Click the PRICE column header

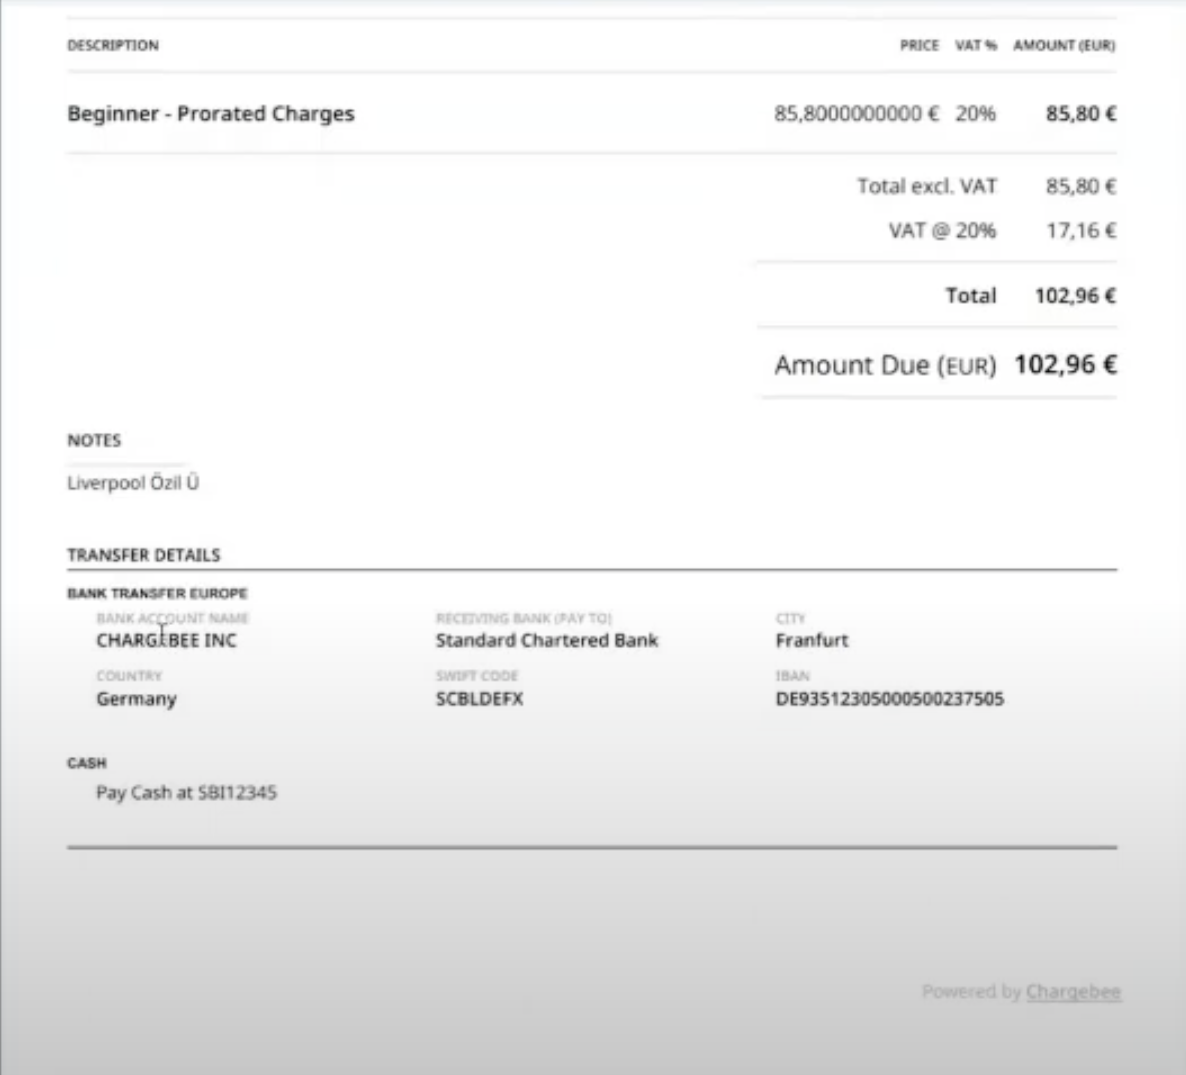point(919,46)
